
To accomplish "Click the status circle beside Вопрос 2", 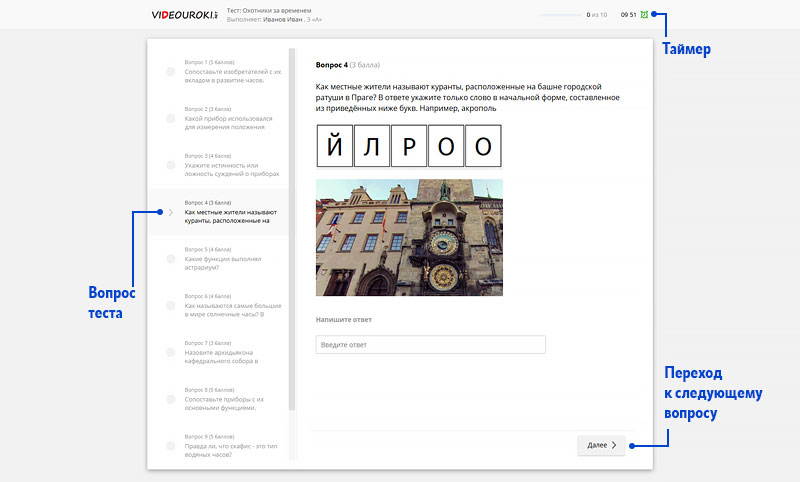I will 171,118.
